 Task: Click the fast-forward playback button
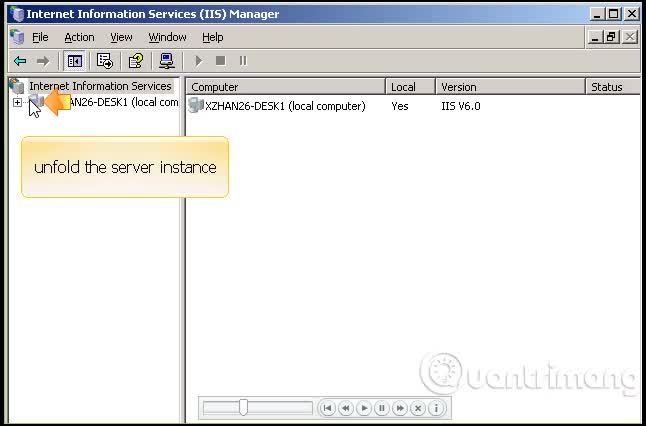pos(400,408)
